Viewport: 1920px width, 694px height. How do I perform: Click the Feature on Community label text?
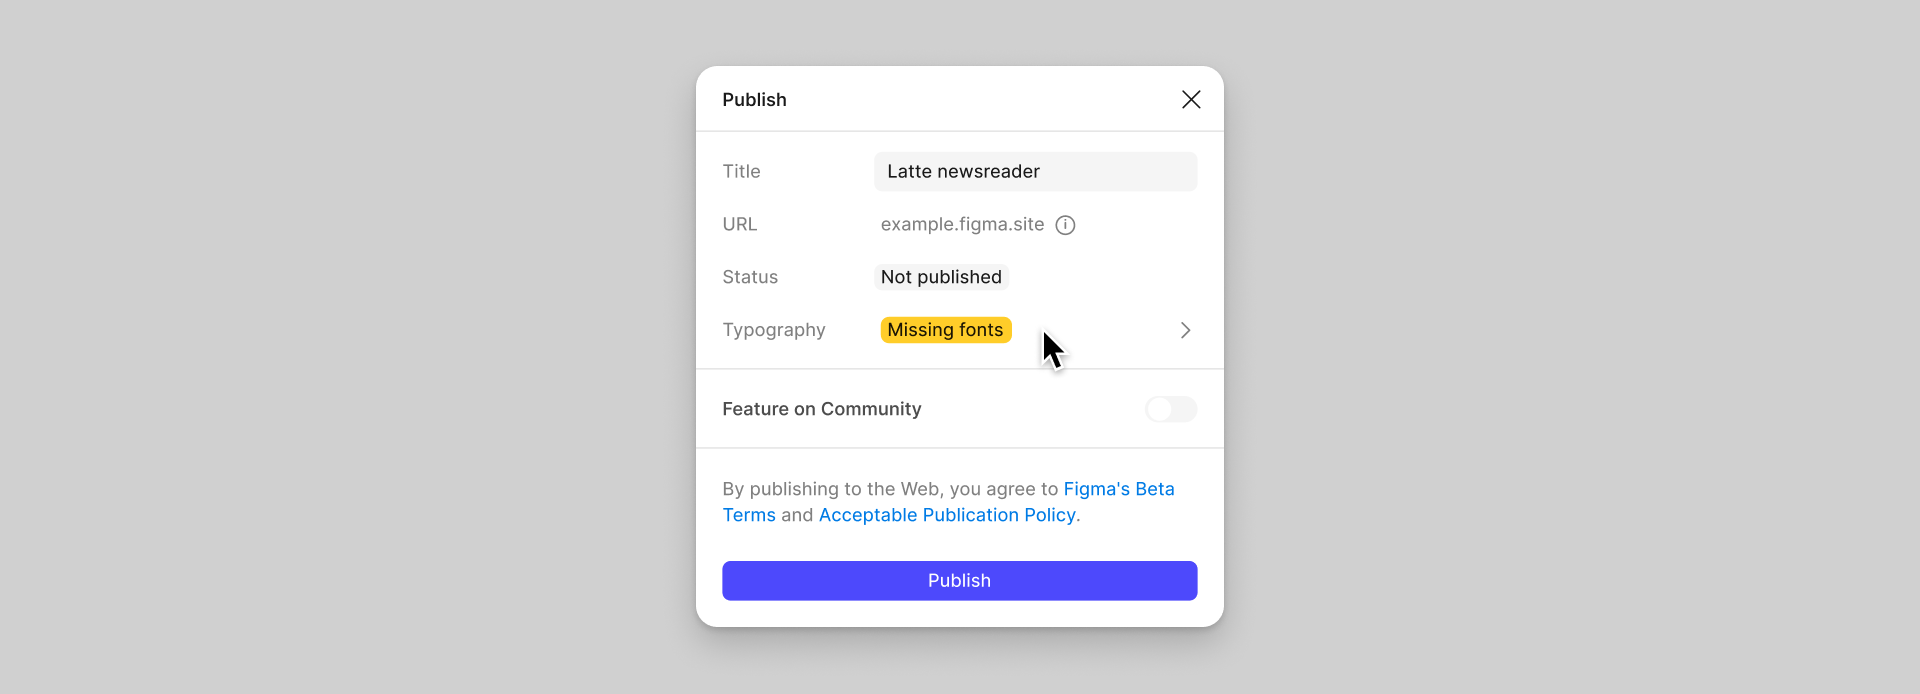tap(822, 409)
